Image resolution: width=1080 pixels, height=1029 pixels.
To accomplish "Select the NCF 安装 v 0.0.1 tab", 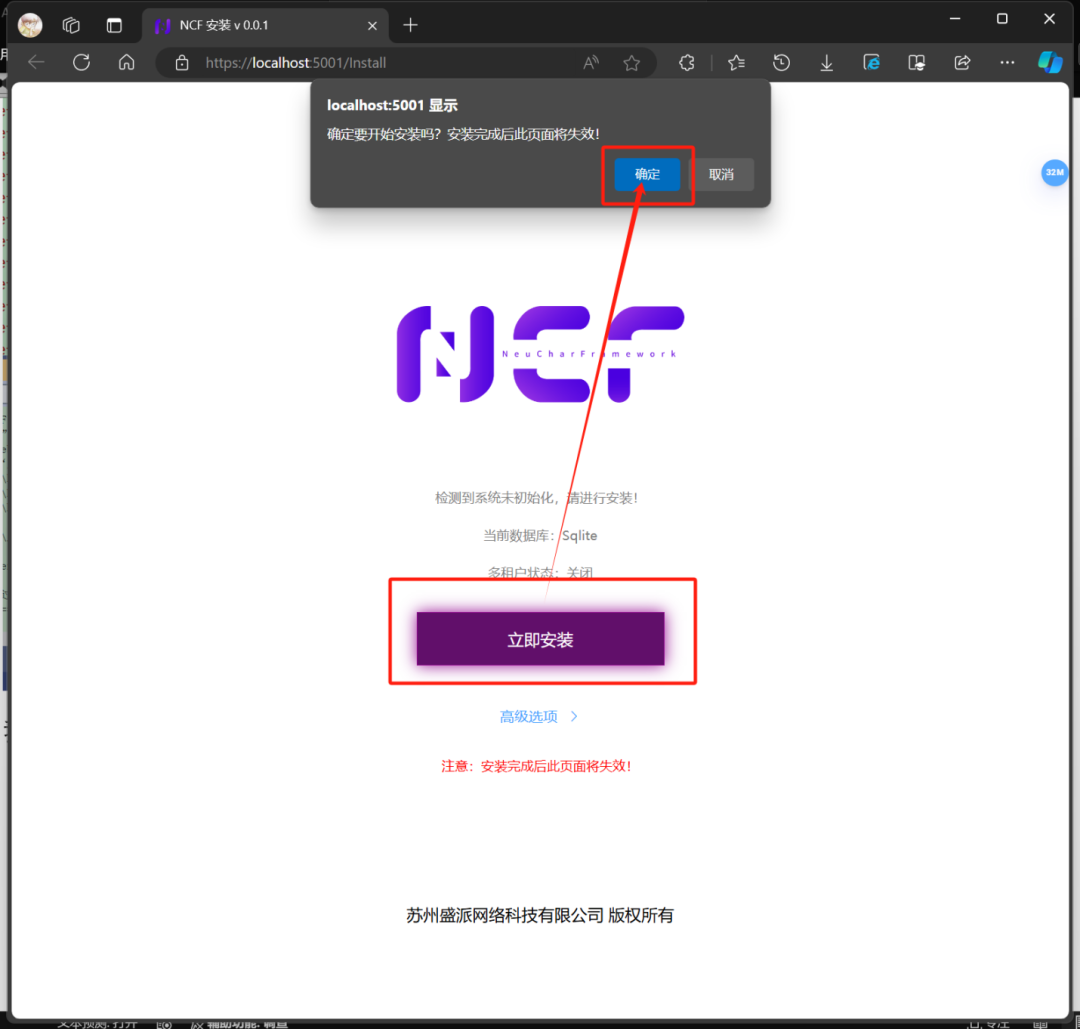I will pyautogui.click(x=265, y=25).
